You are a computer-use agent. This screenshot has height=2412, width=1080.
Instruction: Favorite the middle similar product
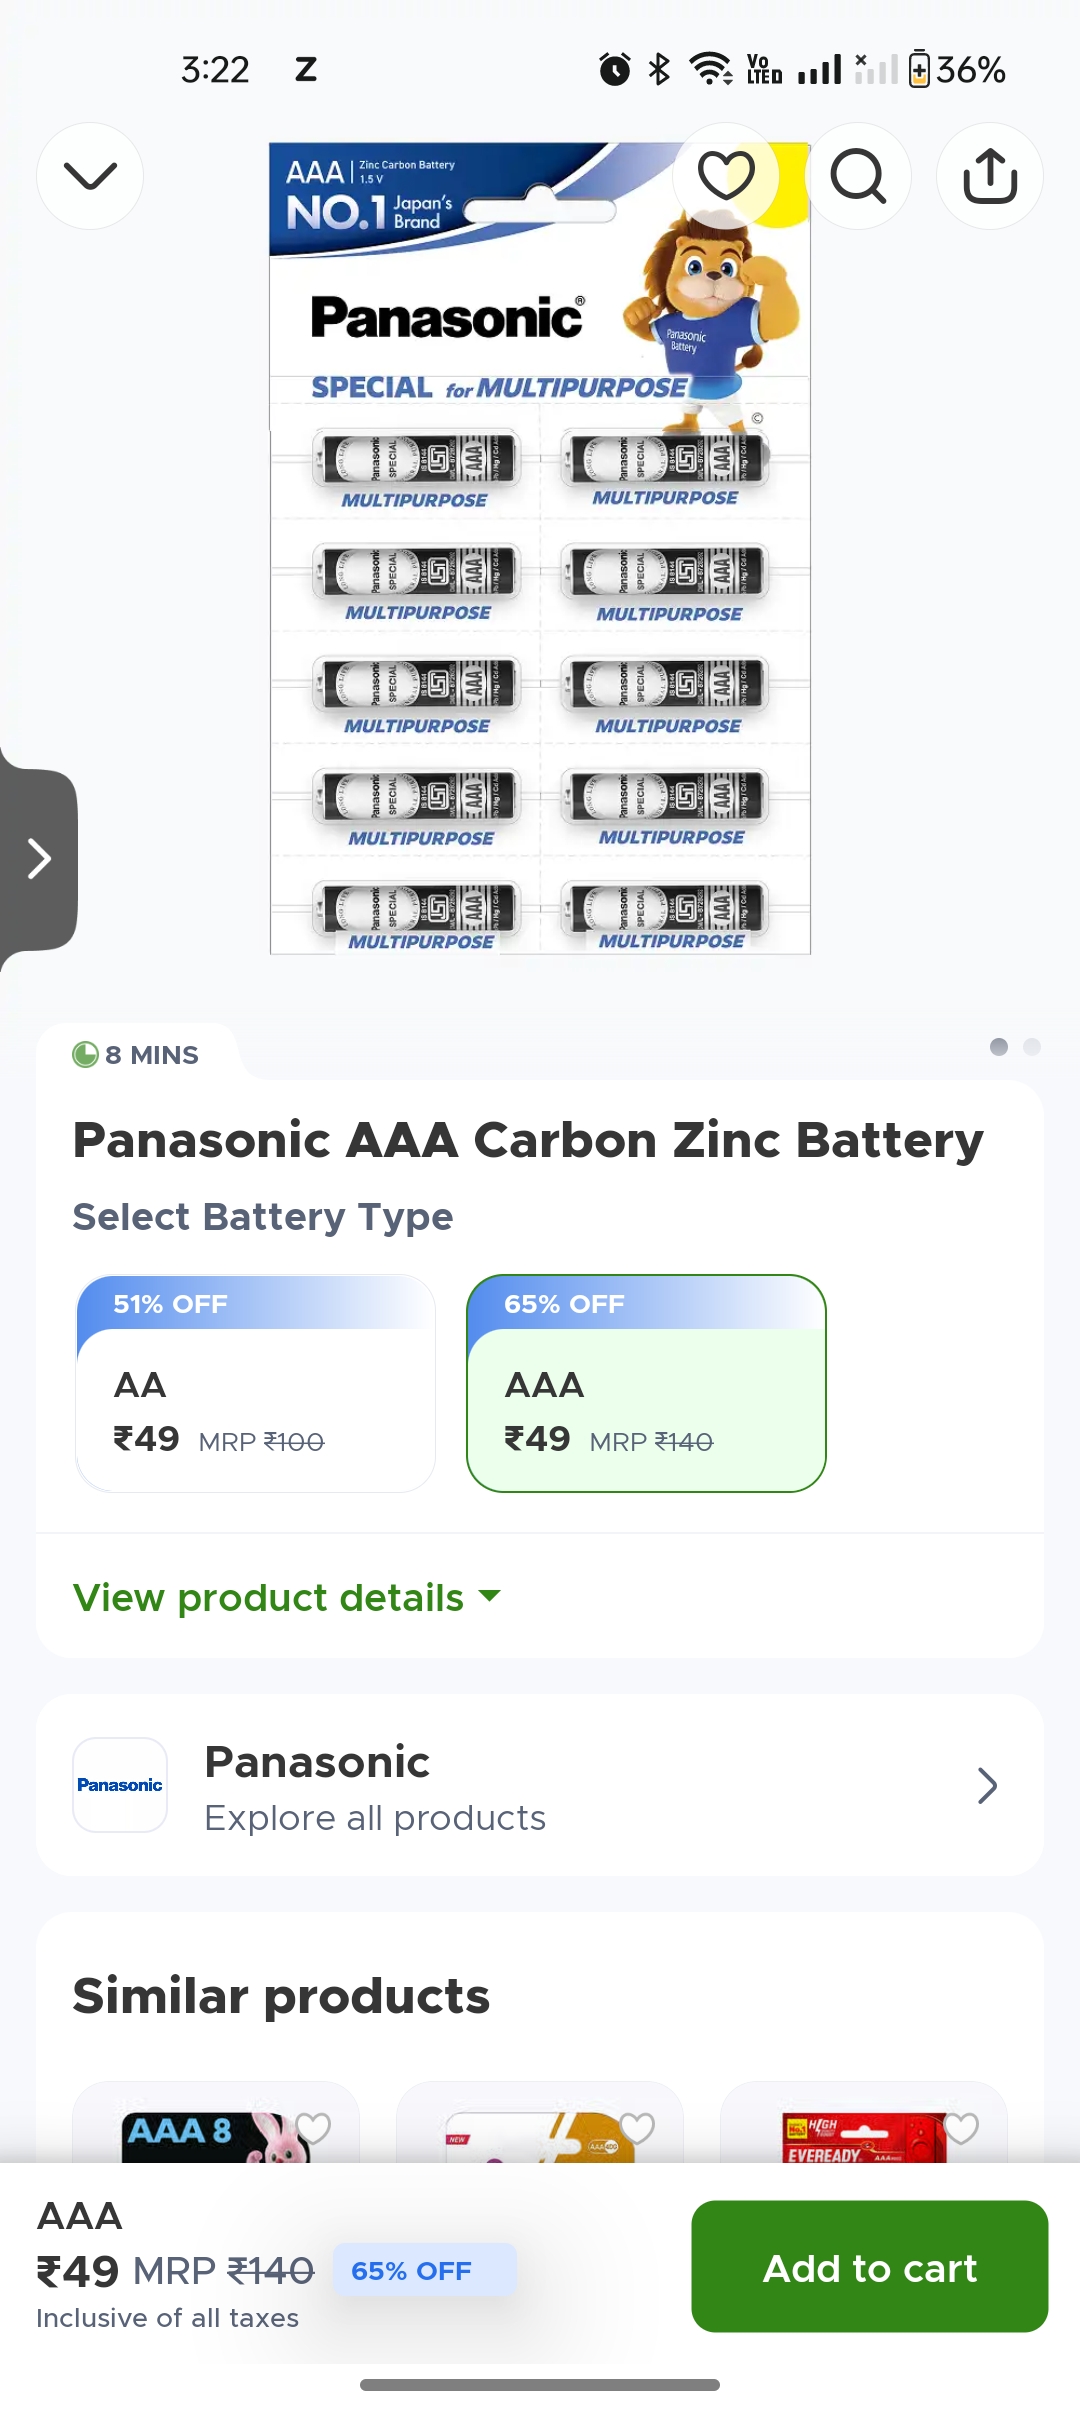[637, 2128]
